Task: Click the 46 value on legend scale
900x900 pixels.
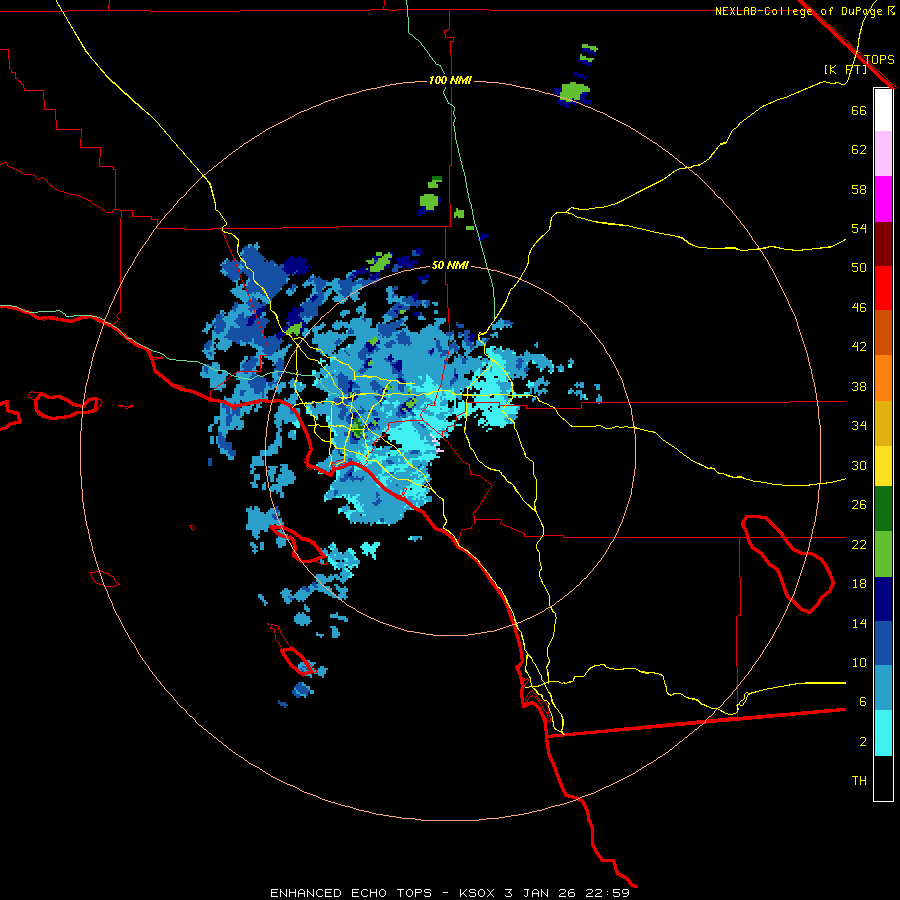Action: click(859, 308)
